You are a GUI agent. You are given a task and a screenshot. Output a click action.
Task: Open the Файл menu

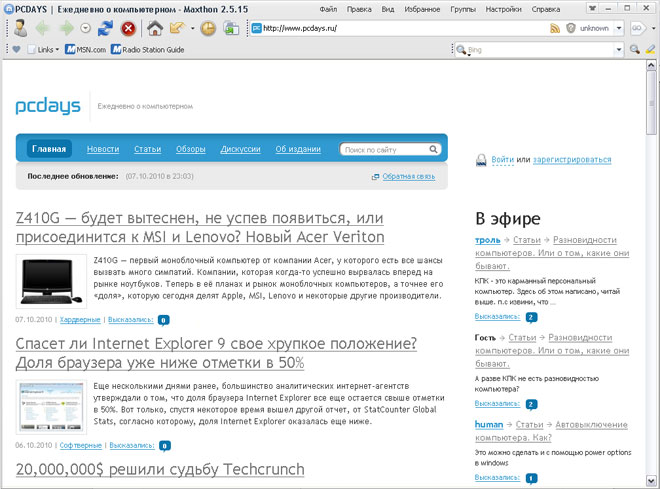click(328, 9)
